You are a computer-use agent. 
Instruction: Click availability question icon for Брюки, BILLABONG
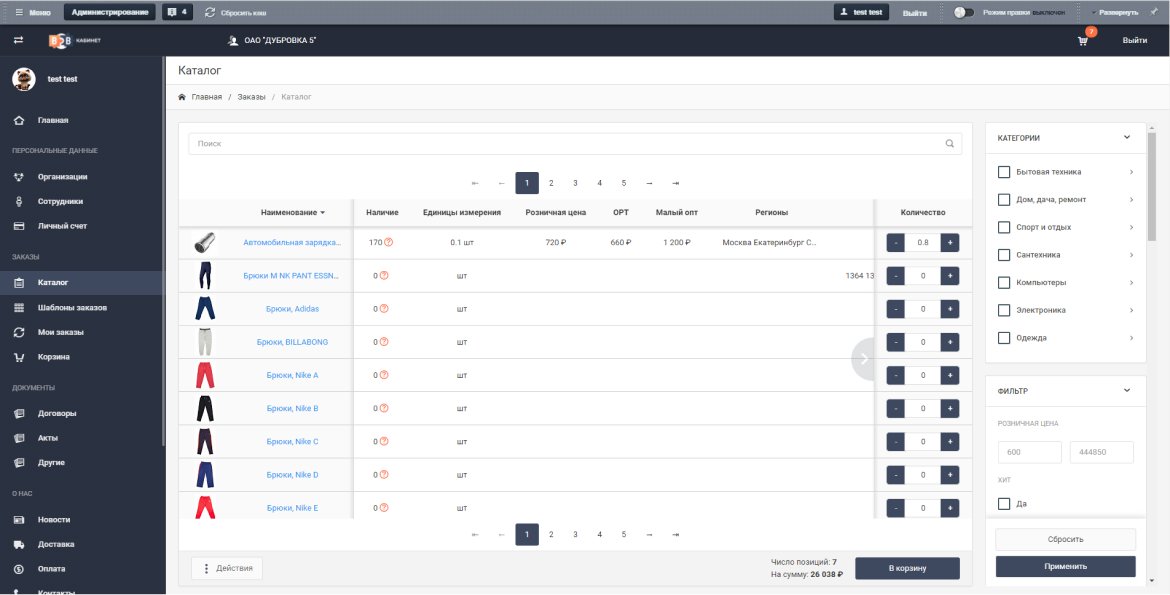pos(384,342)
